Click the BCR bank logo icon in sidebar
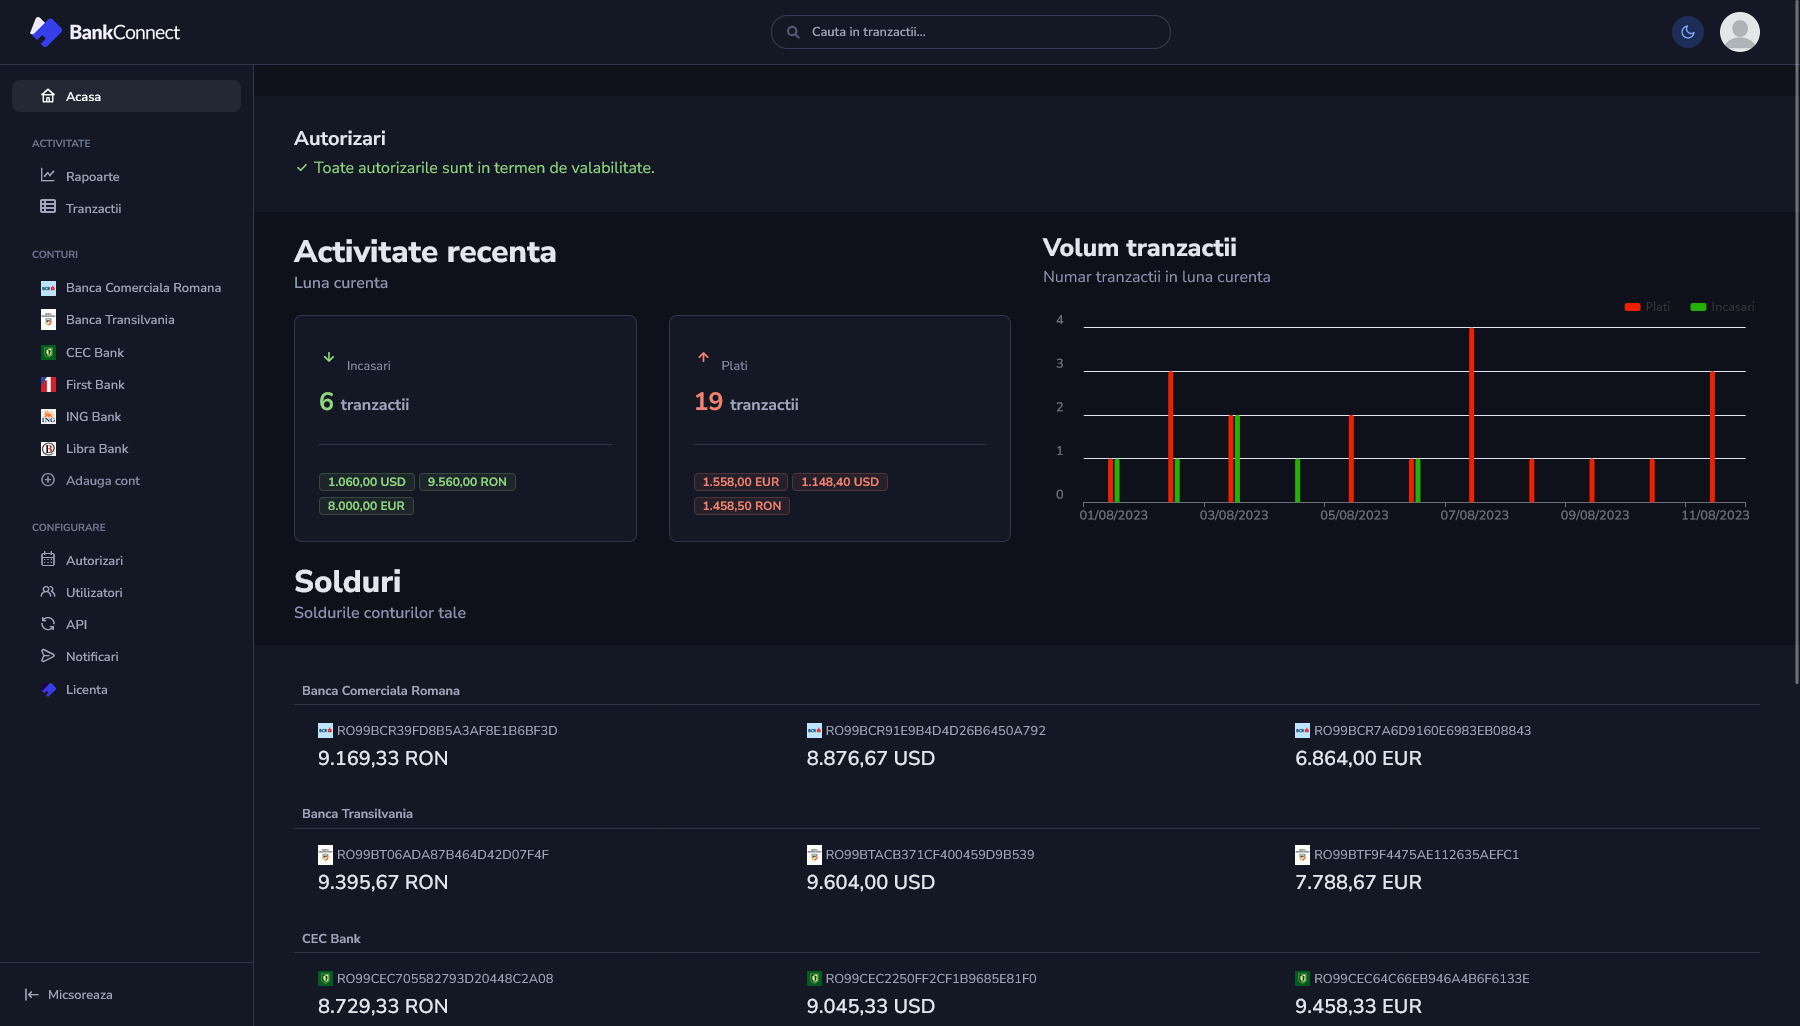Image resolution: width=1800 pixels, height=1026 pixels. [48, 288]
